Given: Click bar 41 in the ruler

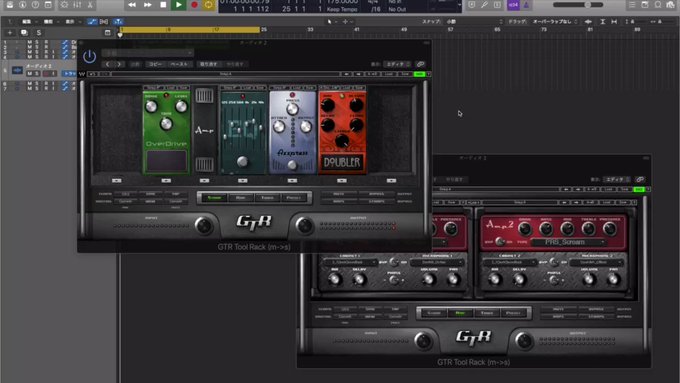Looking at the screenshot, I should [x=356, y=29].
